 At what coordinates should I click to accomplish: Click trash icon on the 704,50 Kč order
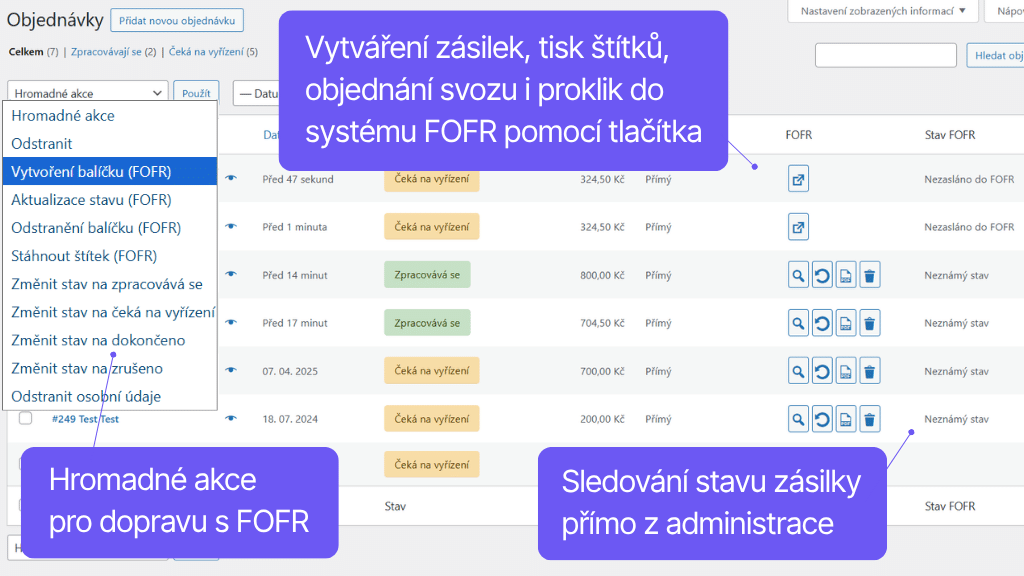(x=869, y=322)
